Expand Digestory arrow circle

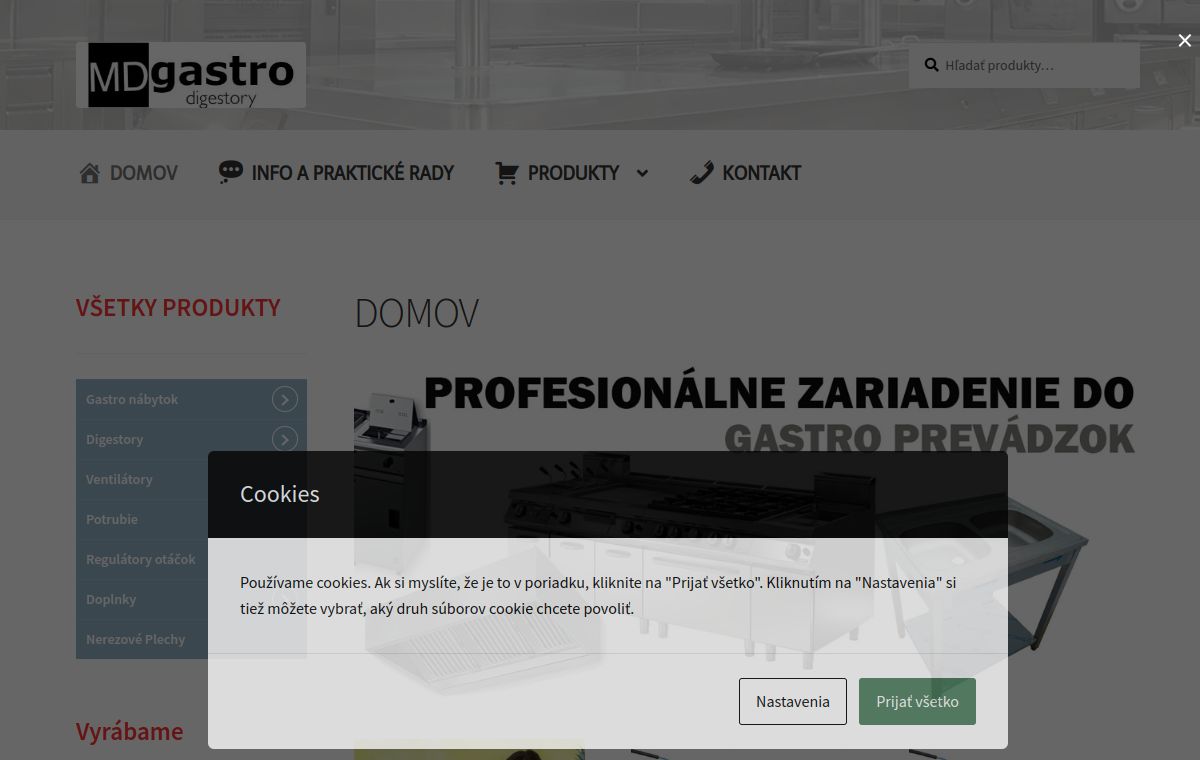click(x=285, y=439)
